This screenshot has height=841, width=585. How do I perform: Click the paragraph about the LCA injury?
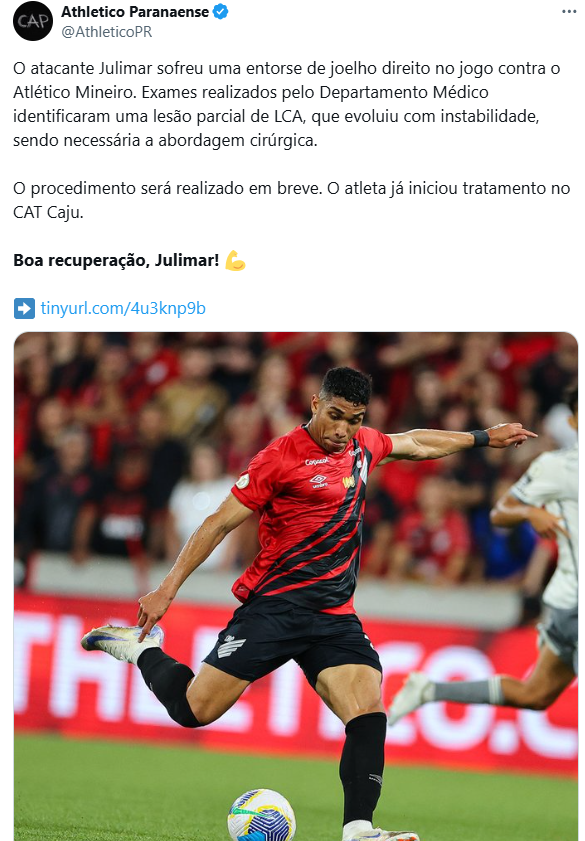[287, 105]
